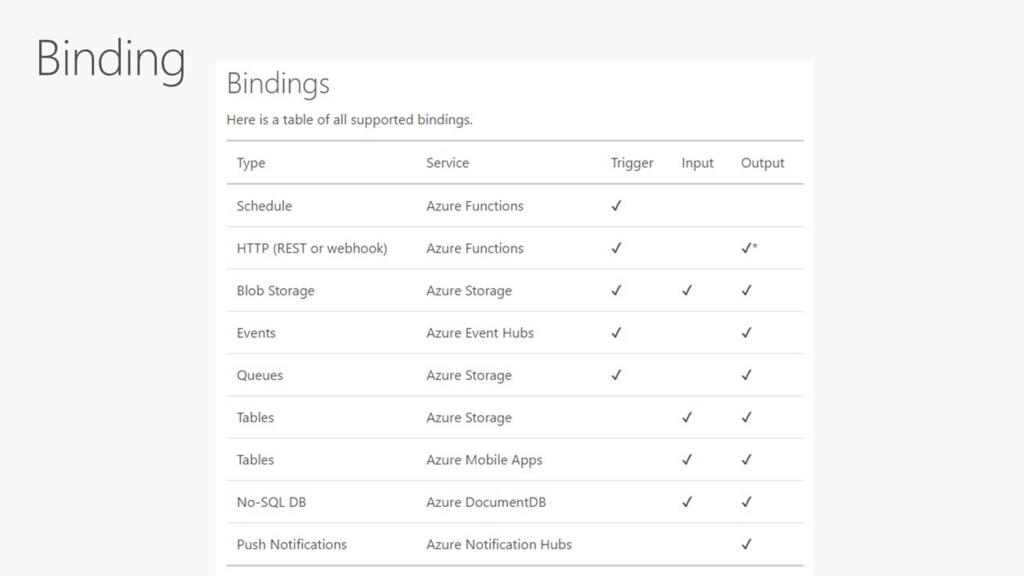Click the Output checkmark in the Events row
The height and width of the screenshot is (576, 1024).
click(746, 333)
